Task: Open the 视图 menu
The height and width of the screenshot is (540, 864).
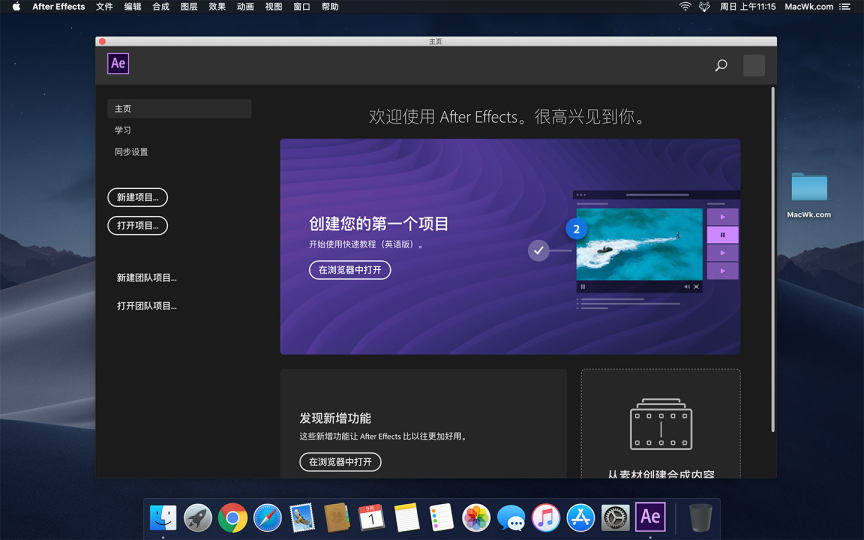Action: coord(273,7)
